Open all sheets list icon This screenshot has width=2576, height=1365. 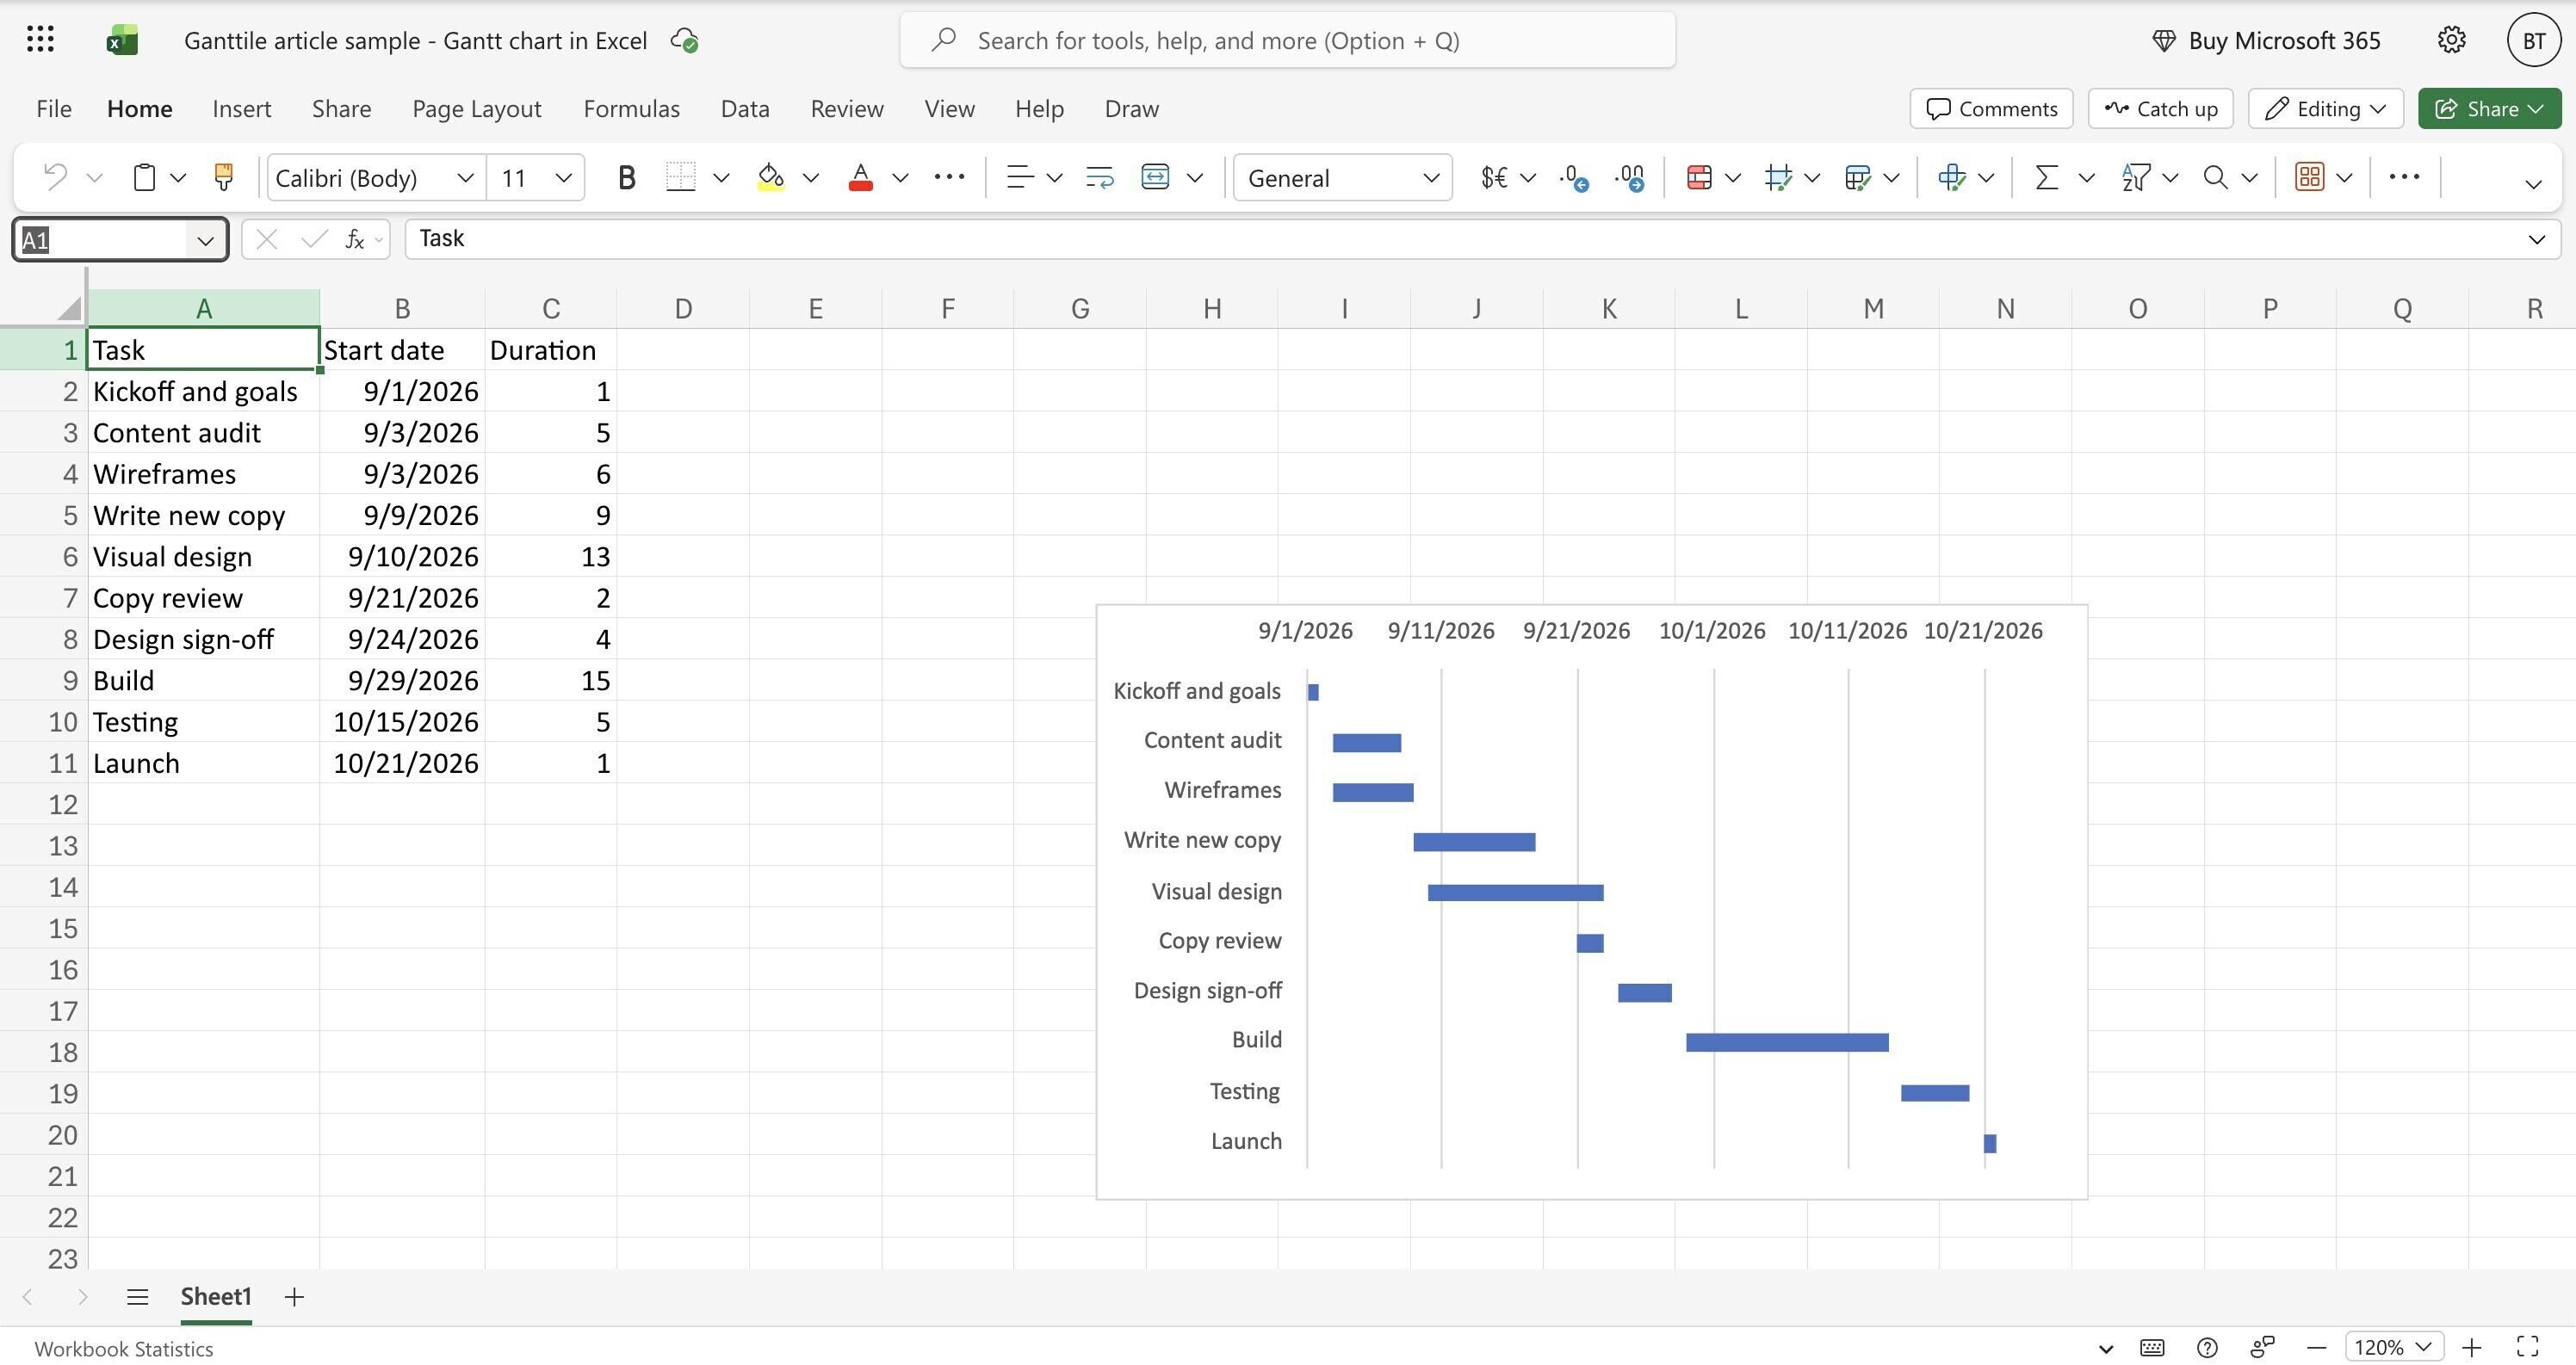(x=138, y=1297)
